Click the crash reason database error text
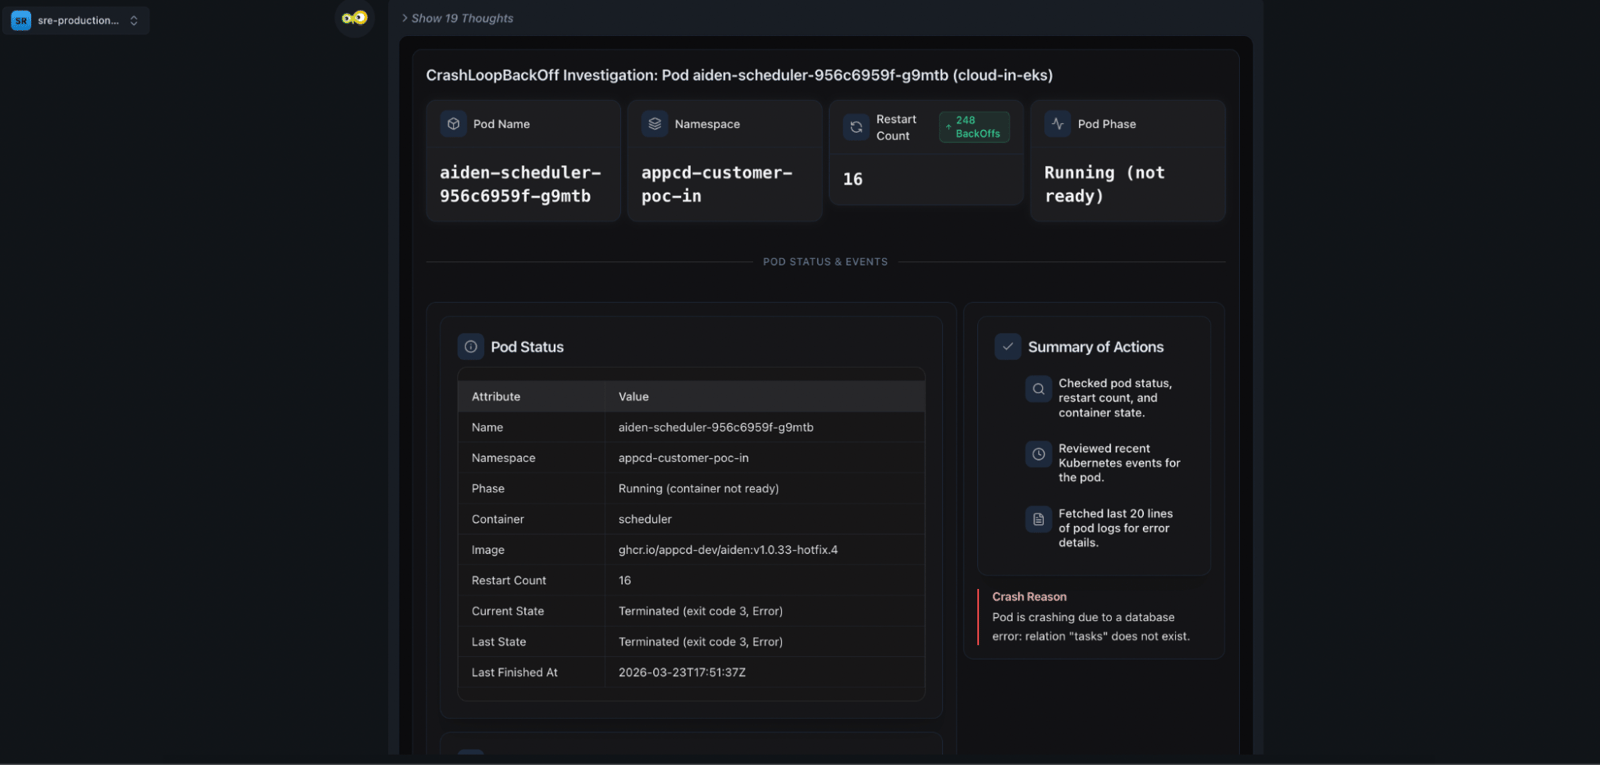The width and height of the screenshot is (1600, 765). 1091,627
